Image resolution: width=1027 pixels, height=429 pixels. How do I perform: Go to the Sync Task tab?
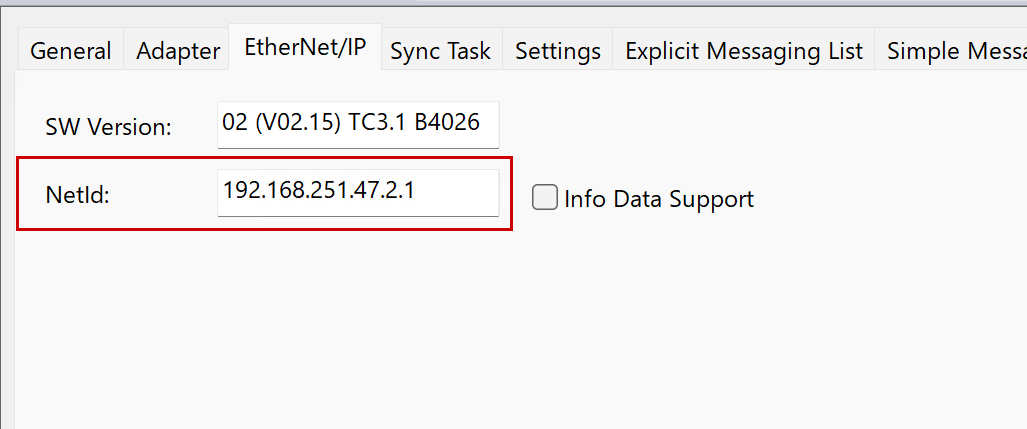coord(440,51)
